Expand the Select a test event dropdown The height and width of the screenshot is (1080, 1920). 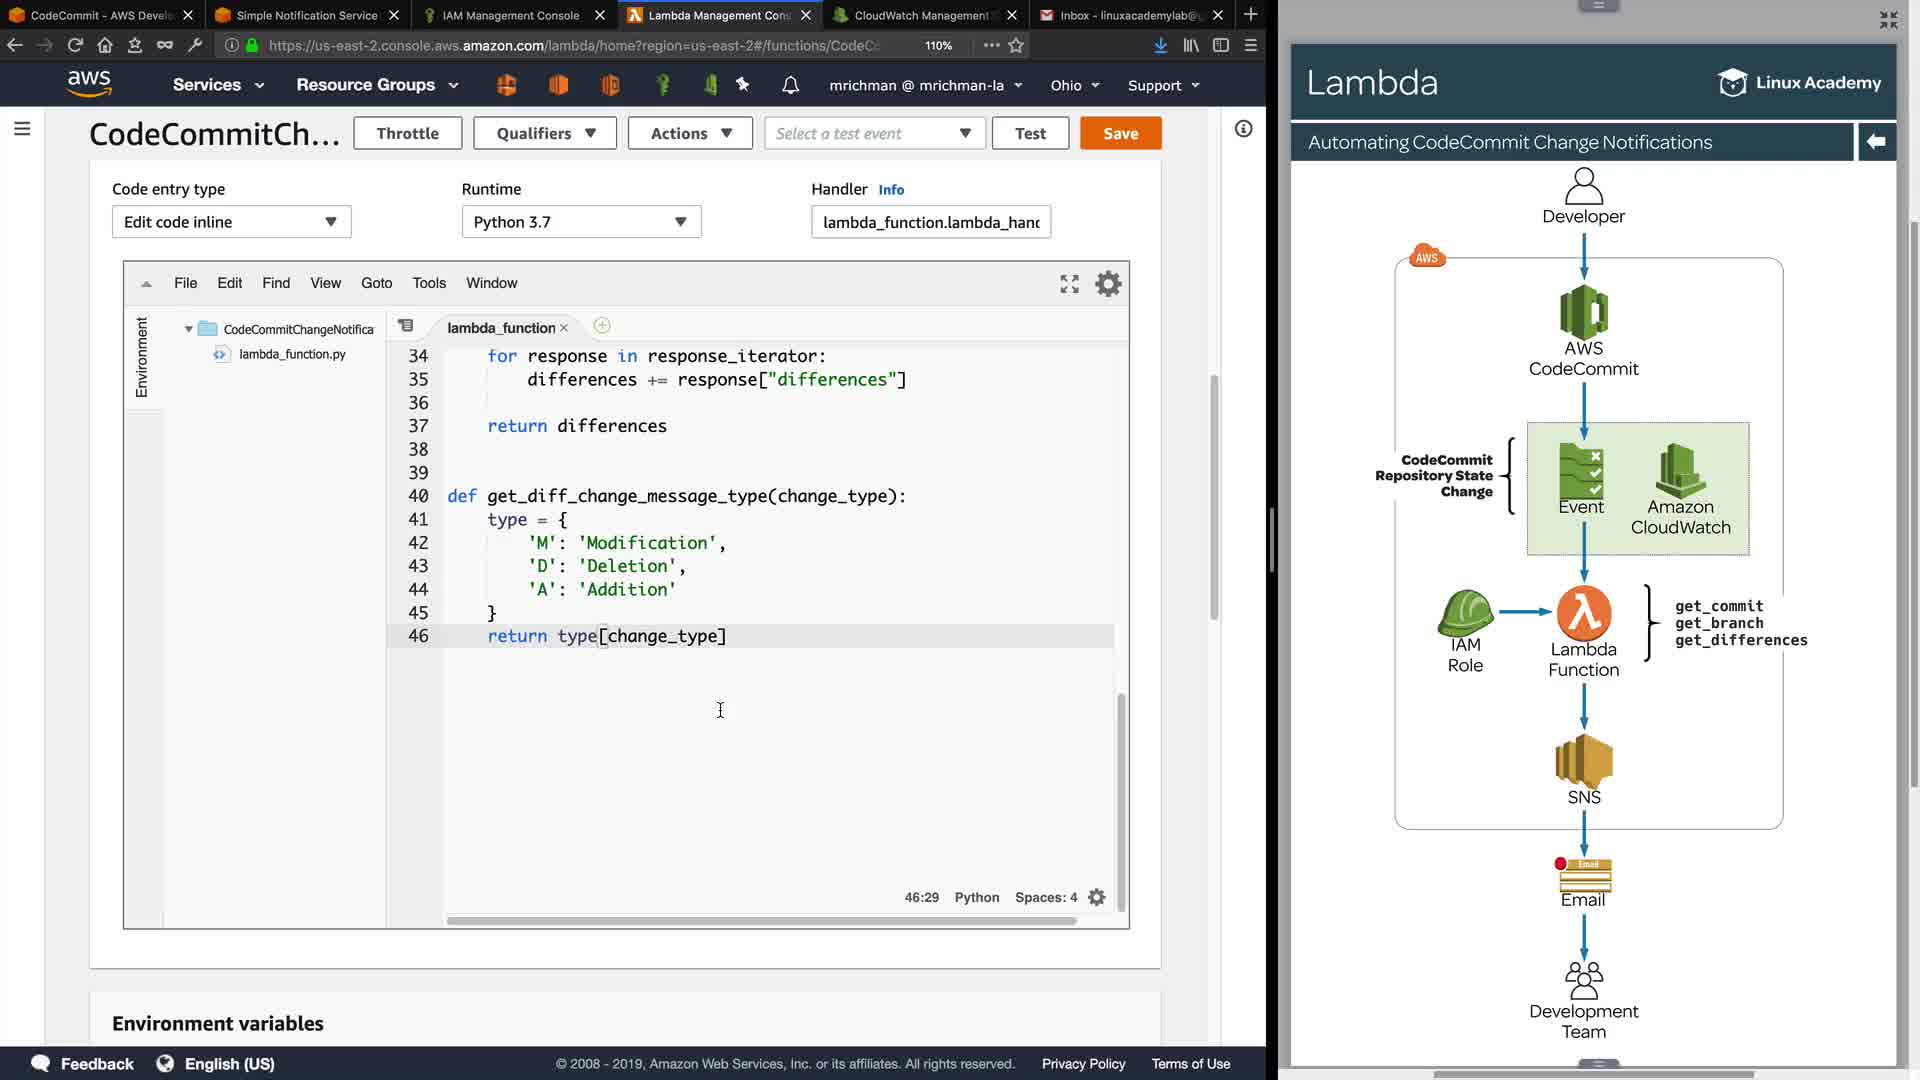point(874,133)
